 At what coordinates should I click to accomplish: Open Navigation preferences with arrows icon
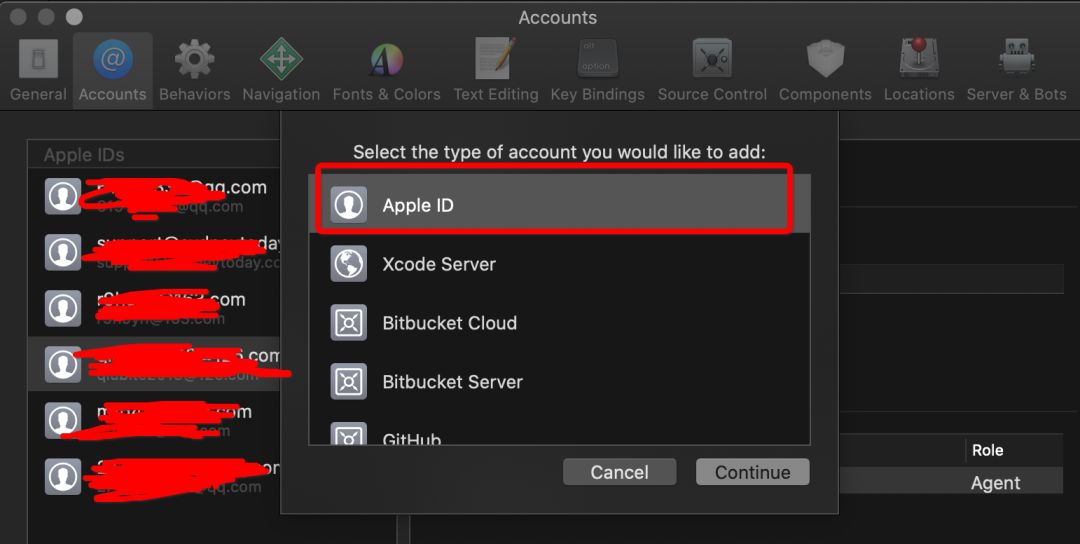click(281, 71)
